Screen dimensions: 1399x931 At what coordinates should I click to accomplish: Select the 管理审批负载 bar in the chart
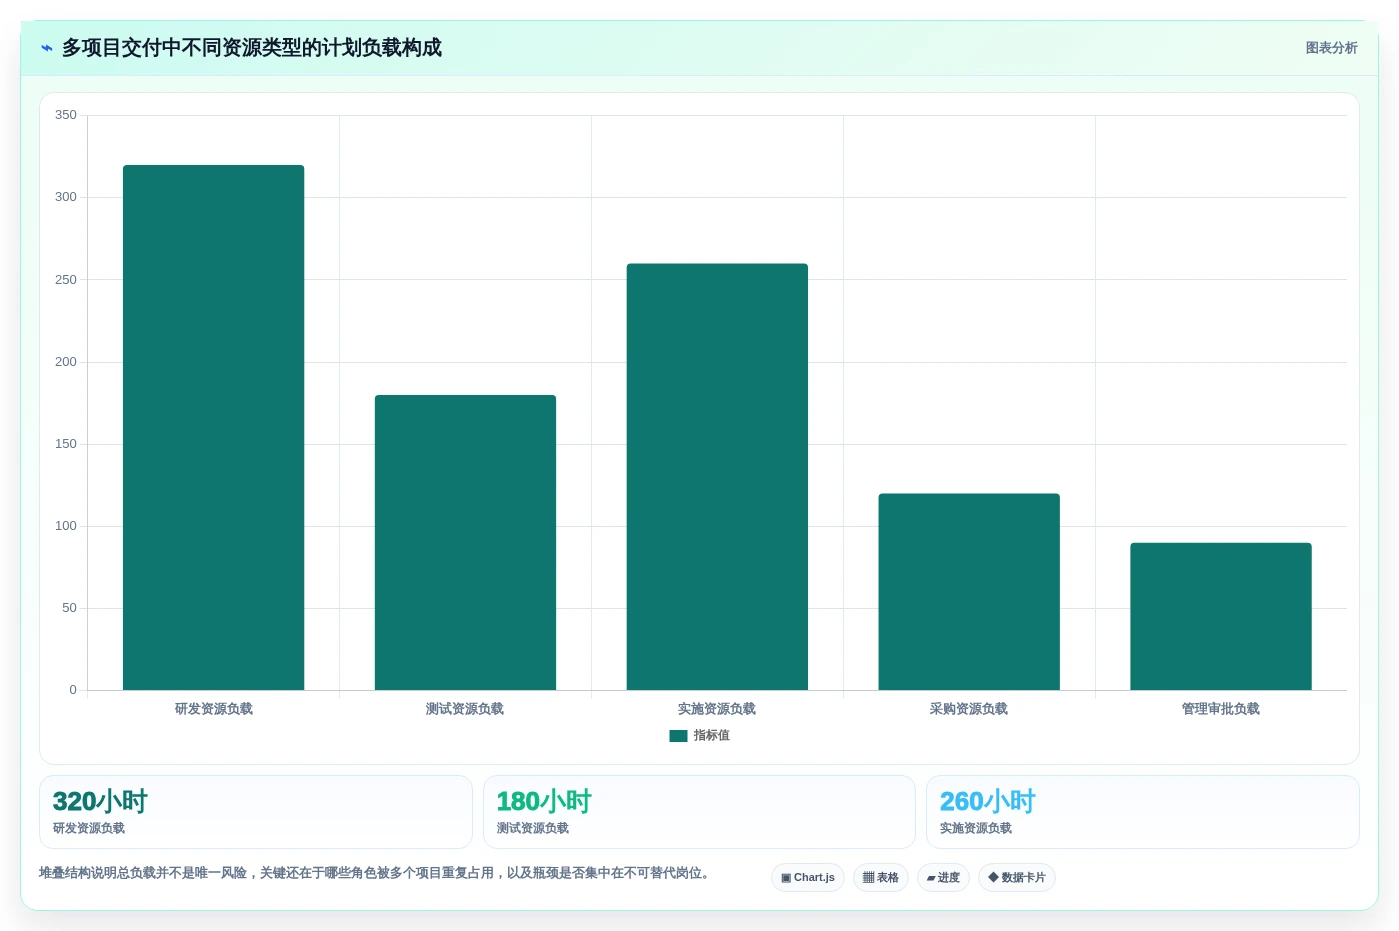pyautogui.click(x=1221, y=616)
